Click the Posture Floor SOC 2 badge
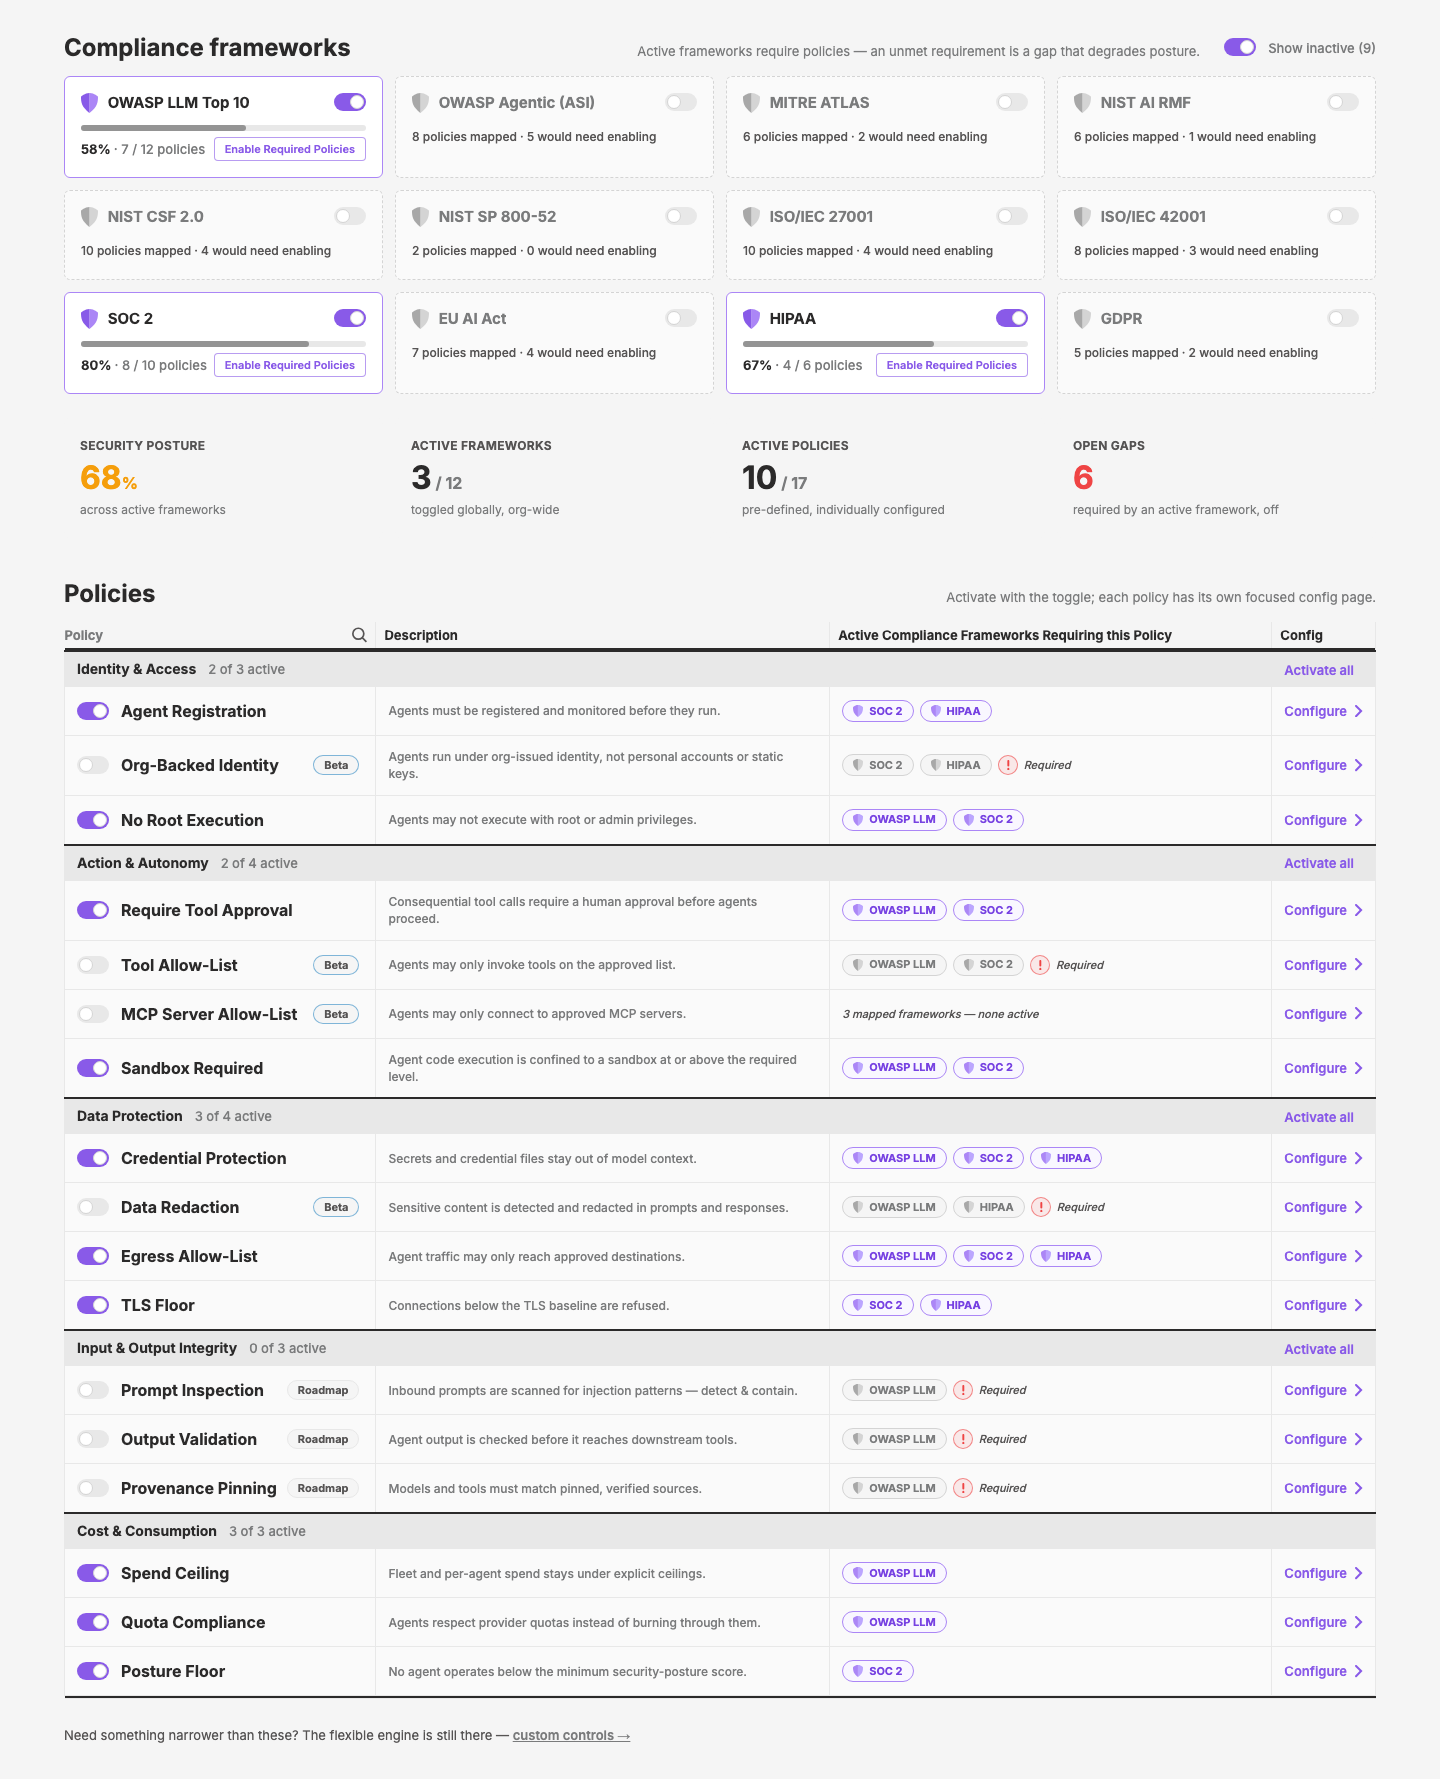1440x1779 pixels. (x=878, y=1671)
